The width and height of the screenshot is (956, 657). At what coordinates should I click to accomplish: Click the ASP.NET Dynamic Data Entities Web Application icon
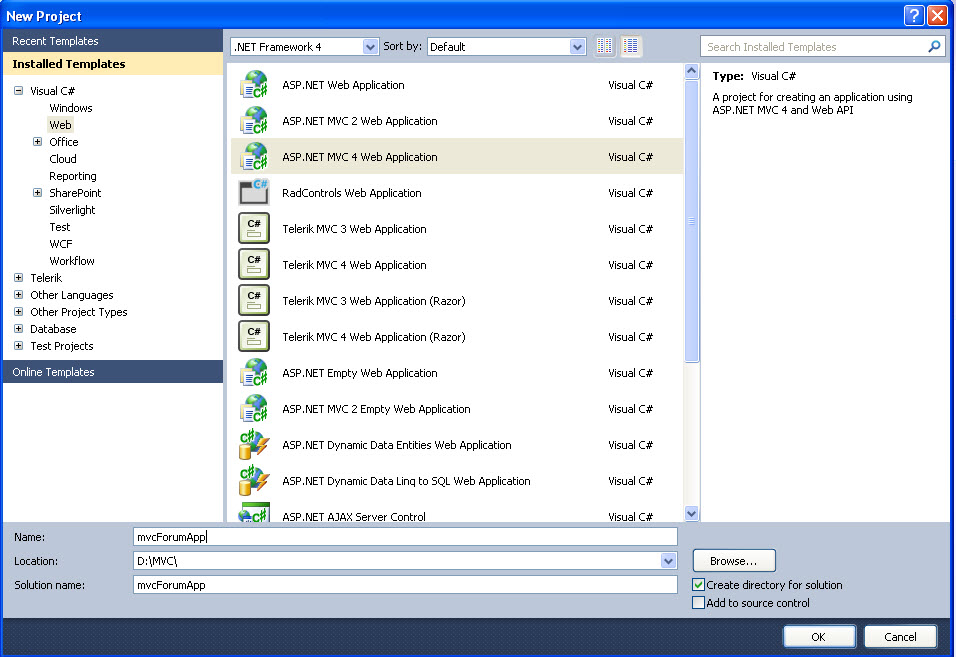[x=254, y=445]
